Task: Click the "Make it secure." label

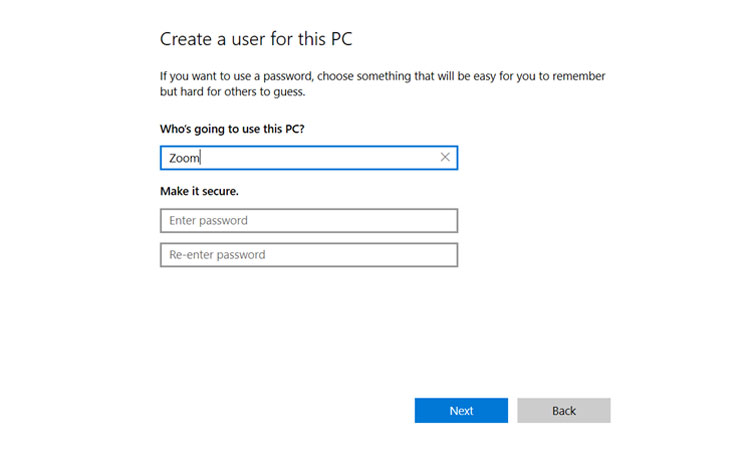Action: (x=199, y=190)
